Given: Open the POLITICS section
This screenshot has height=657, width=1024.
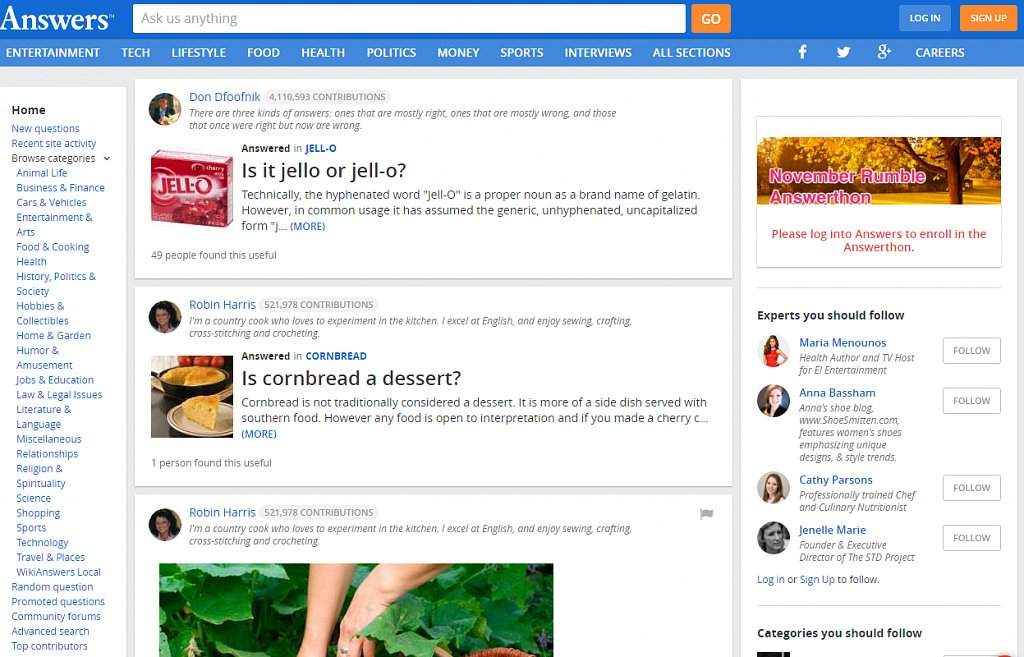Looking at the screenshot, I should (391, 53).
